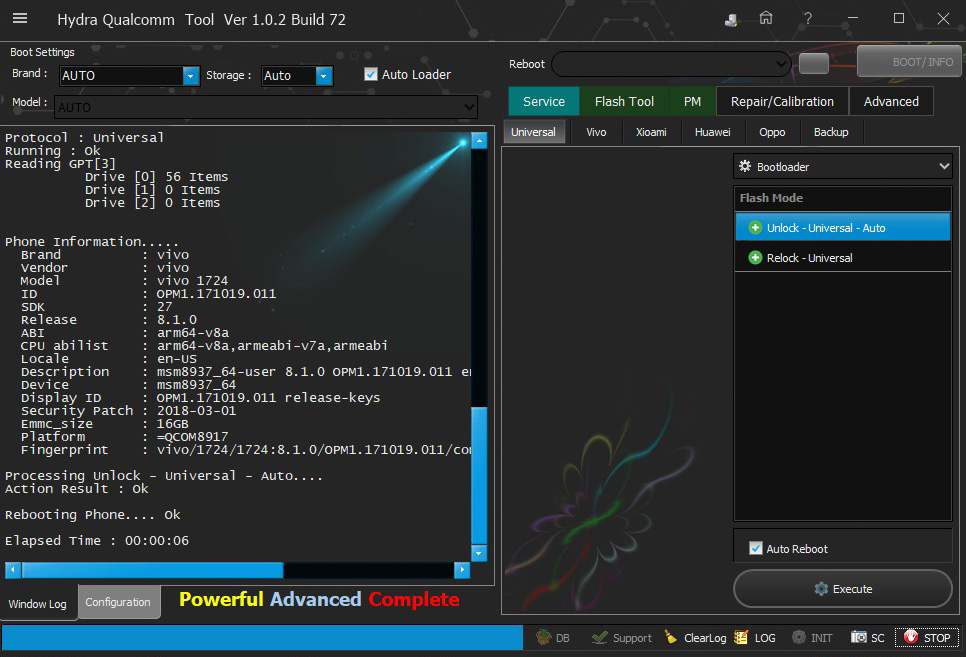Click the DB icon in the status bar
The width and height of the screenshot is (966, 657).
543,637
